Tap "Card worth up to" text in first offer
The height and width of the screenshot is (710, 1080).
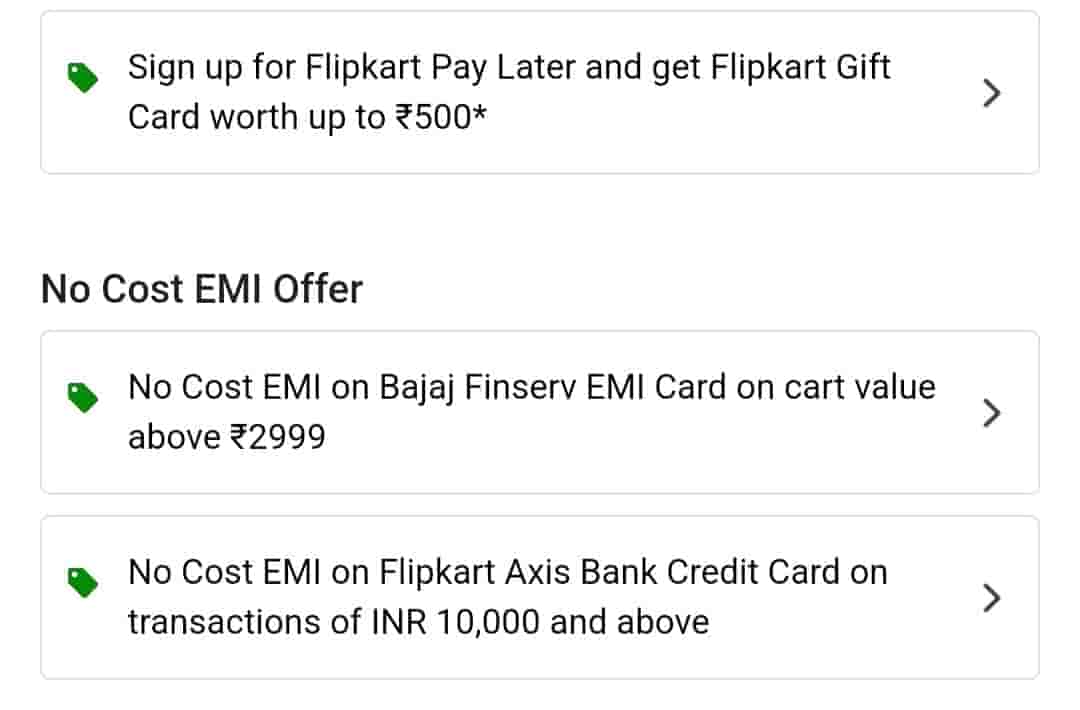pos(256,118)
